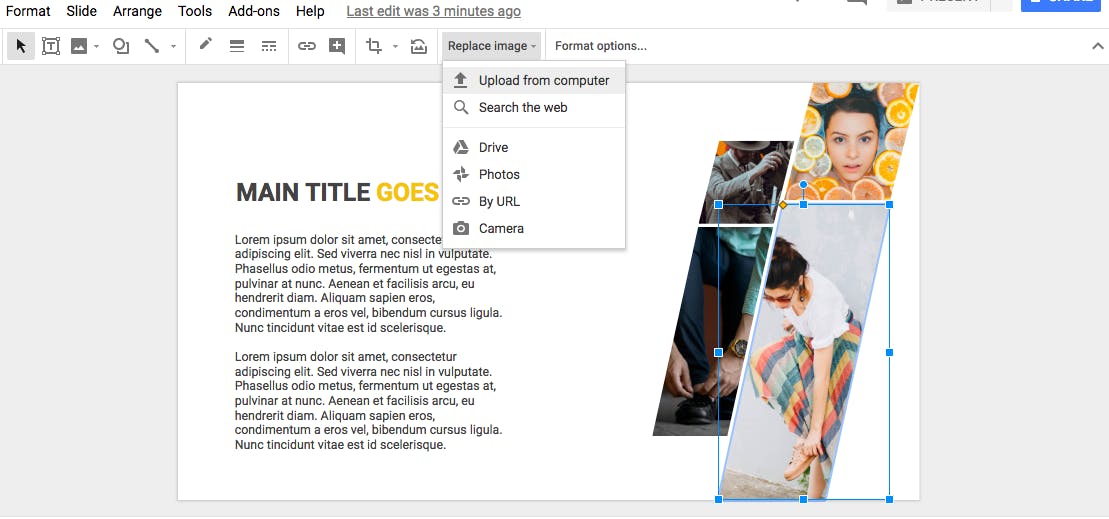The width and height of the screenshot is (1109, 519).
Task: Collapse the menus with the chevron
Action: click(x=1098, y=46)
